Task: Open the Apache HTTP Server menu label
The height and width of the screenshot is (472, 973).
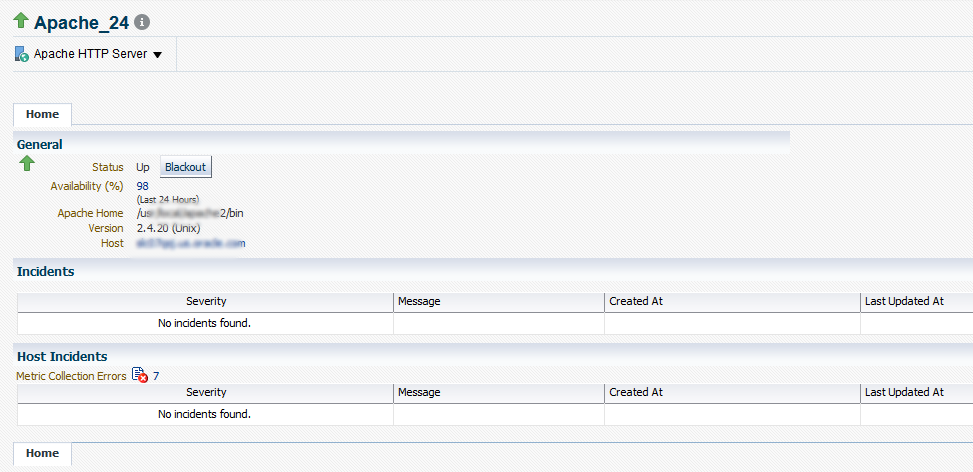Action: coord(91,54)
